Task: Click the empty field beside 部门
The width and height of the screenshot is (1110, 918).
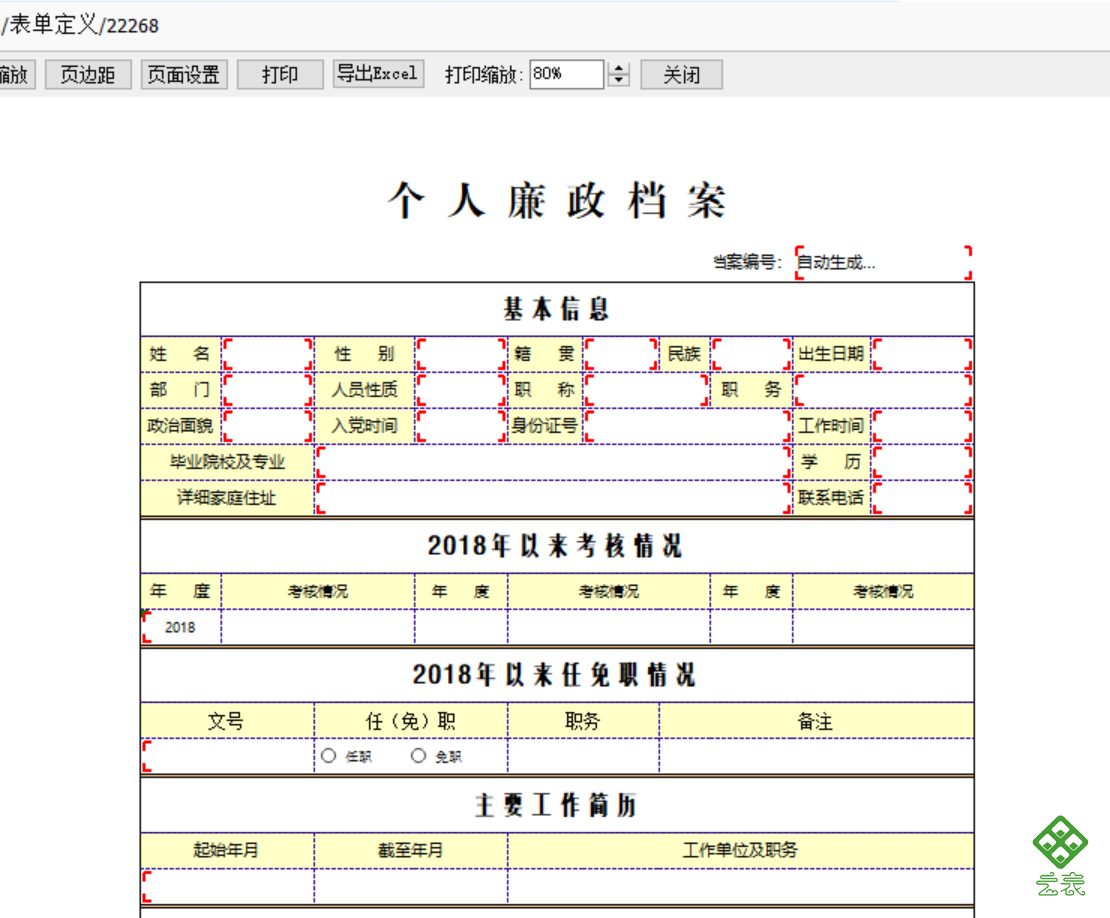Action: pos(268,390)
